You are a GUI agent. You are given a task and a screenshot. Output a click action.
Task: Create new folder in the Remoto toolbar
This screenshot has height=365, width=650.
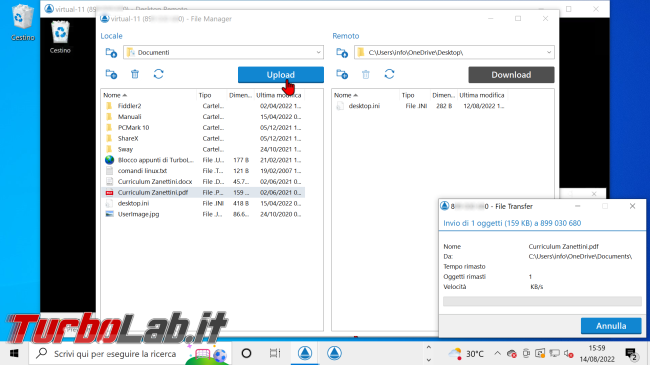tap(342, 74)
